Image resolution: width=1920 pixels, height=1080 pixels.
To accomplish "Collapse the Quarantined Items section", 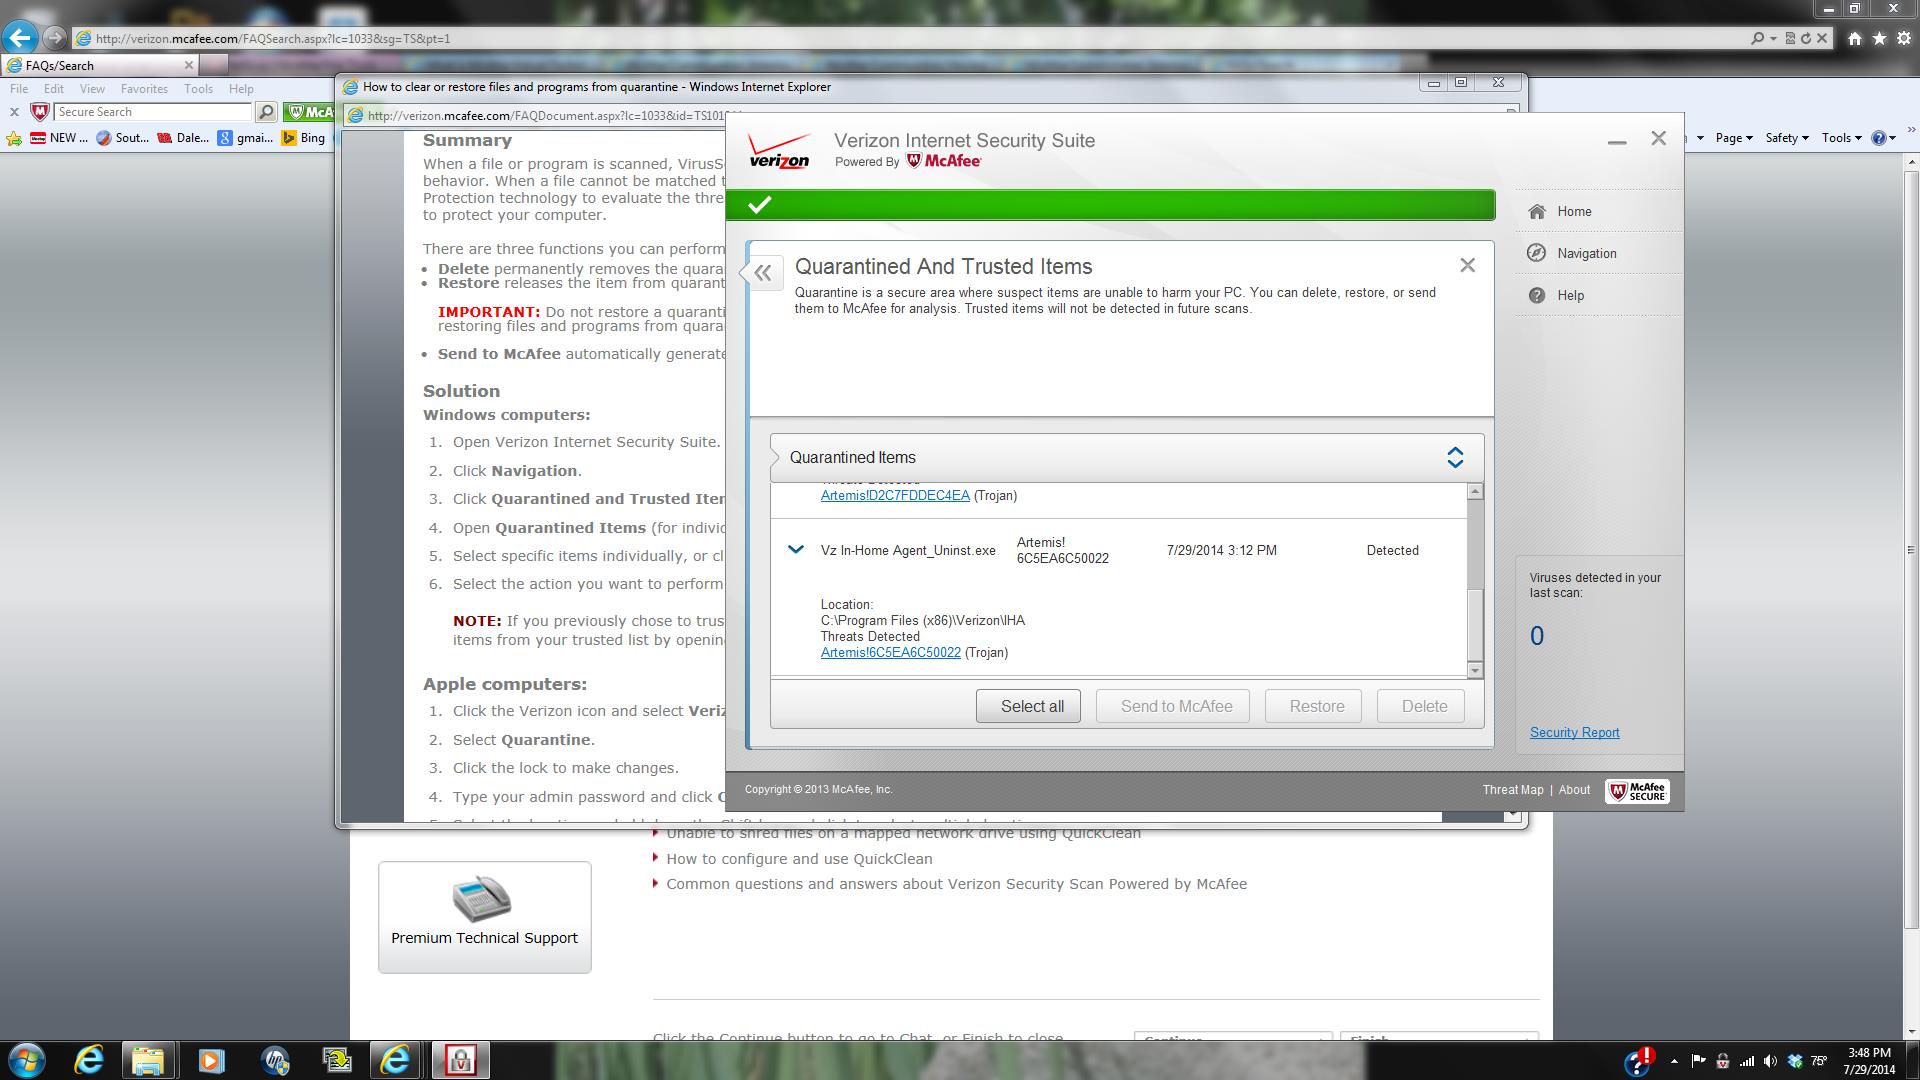I will point(1455,457).
